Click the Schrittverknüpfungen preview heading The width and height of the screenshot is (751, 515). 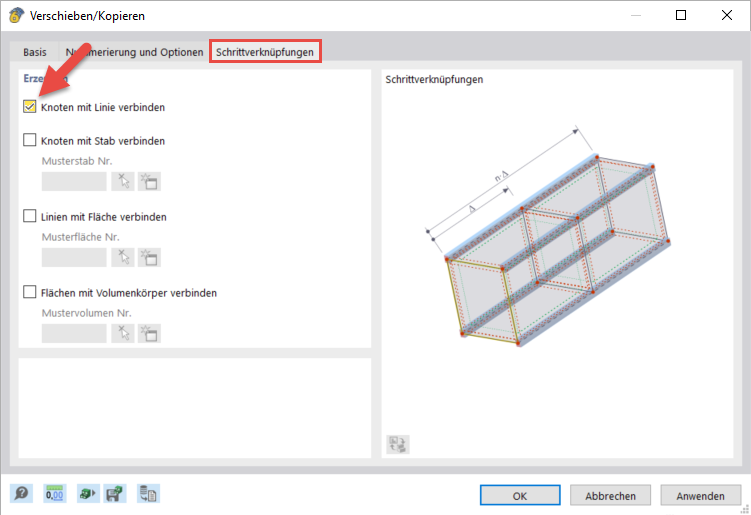click(434, 80)
